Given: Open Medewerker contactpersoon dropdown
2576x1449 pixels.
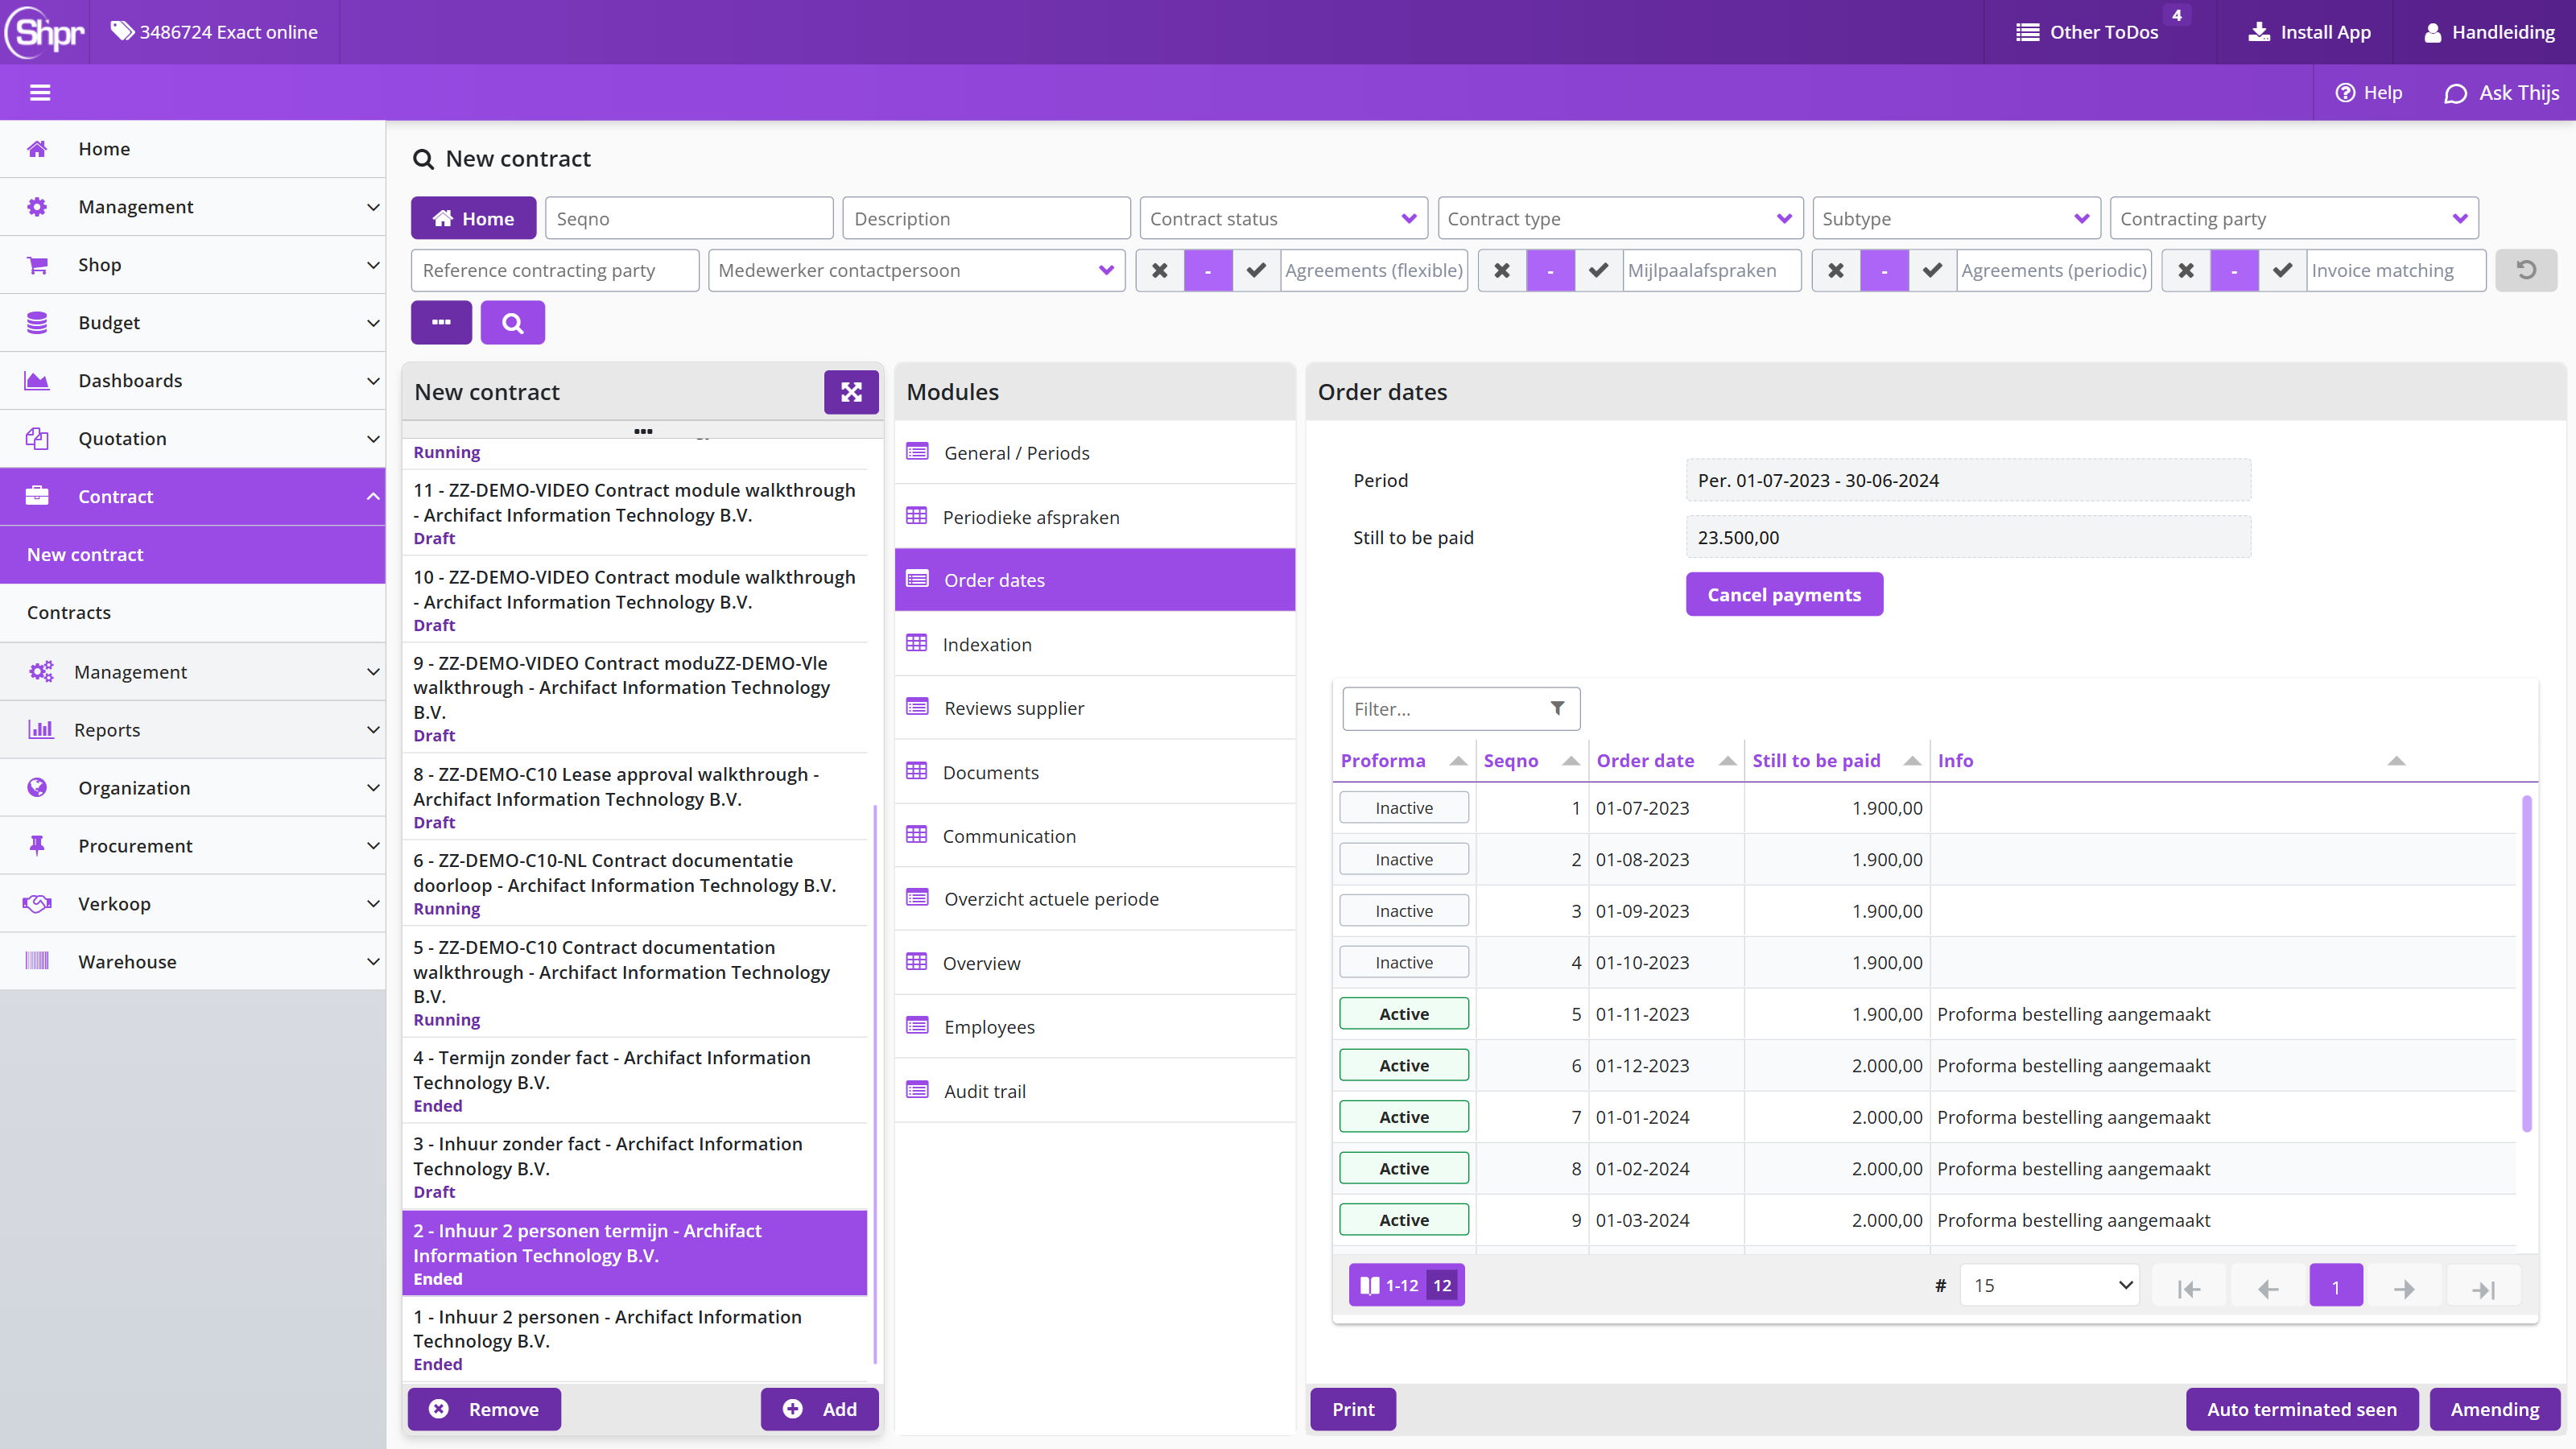Looking at the screenshot, I should point(916,270).
